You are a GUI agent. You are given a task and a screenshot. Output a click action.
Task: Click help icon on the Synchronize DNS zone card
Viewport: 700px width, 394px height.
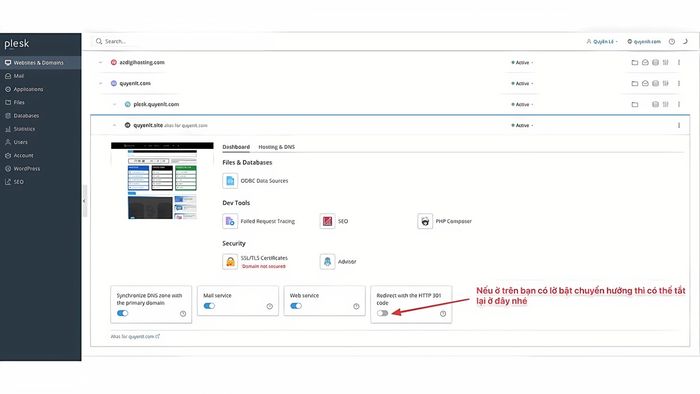[183, 314]
